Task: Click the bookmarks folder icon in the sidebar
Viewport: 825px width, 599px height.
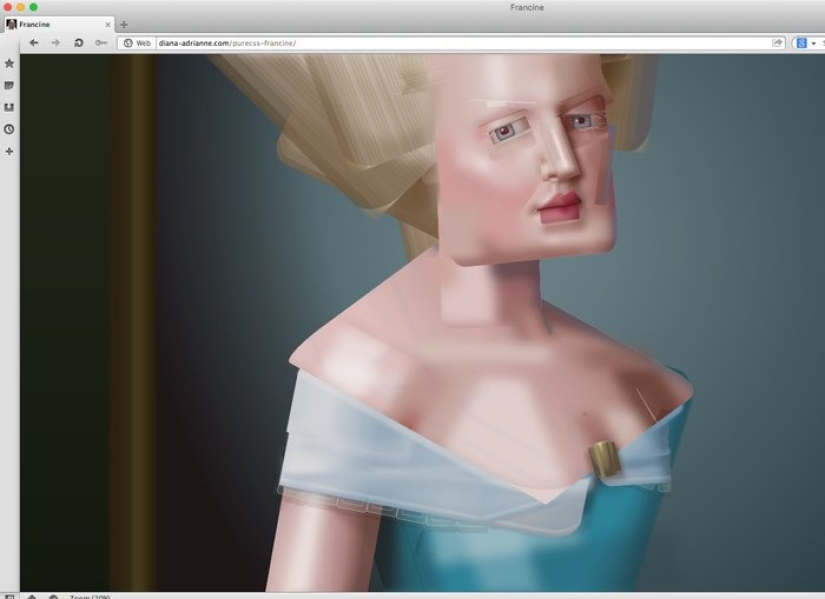Action: pos(9,106)
